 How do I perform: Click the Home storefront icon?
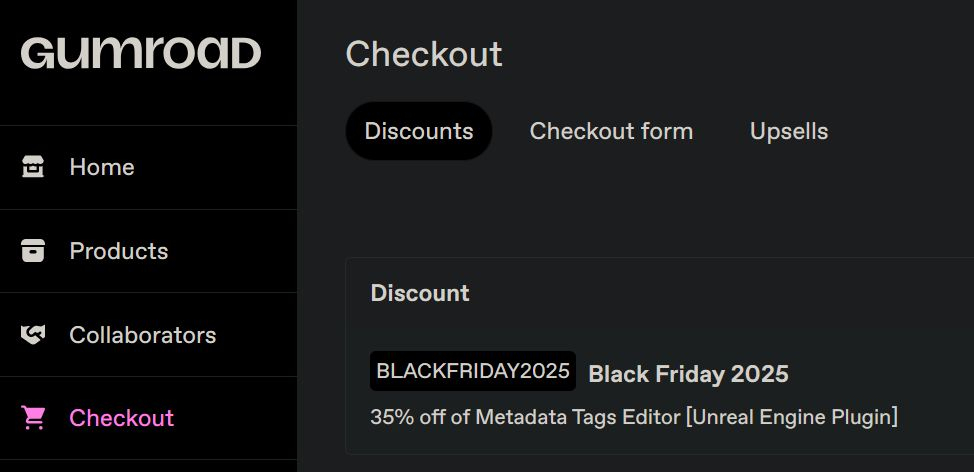(x=34, y=167)
